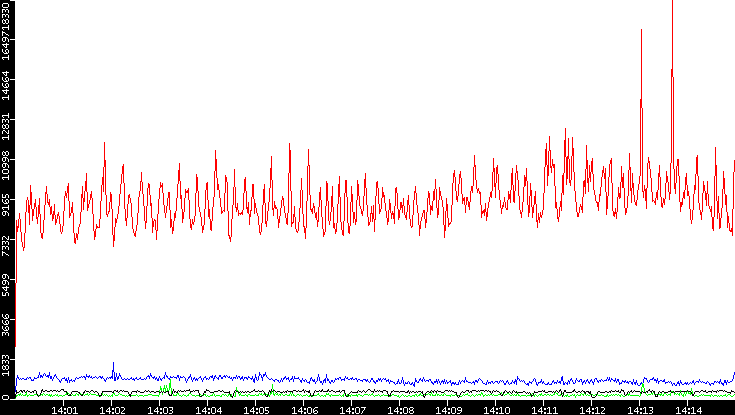Pick the 14:12 time axis label
The image size is (735, 415).
coord(592,411)
